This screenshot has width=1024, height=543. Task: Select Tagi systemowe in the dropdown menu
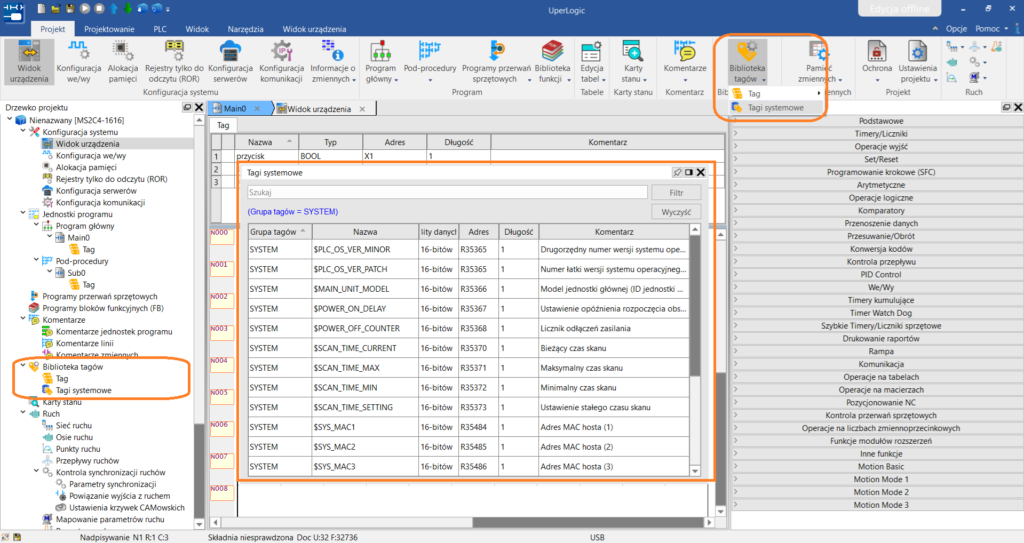click(x=776, y=108)
